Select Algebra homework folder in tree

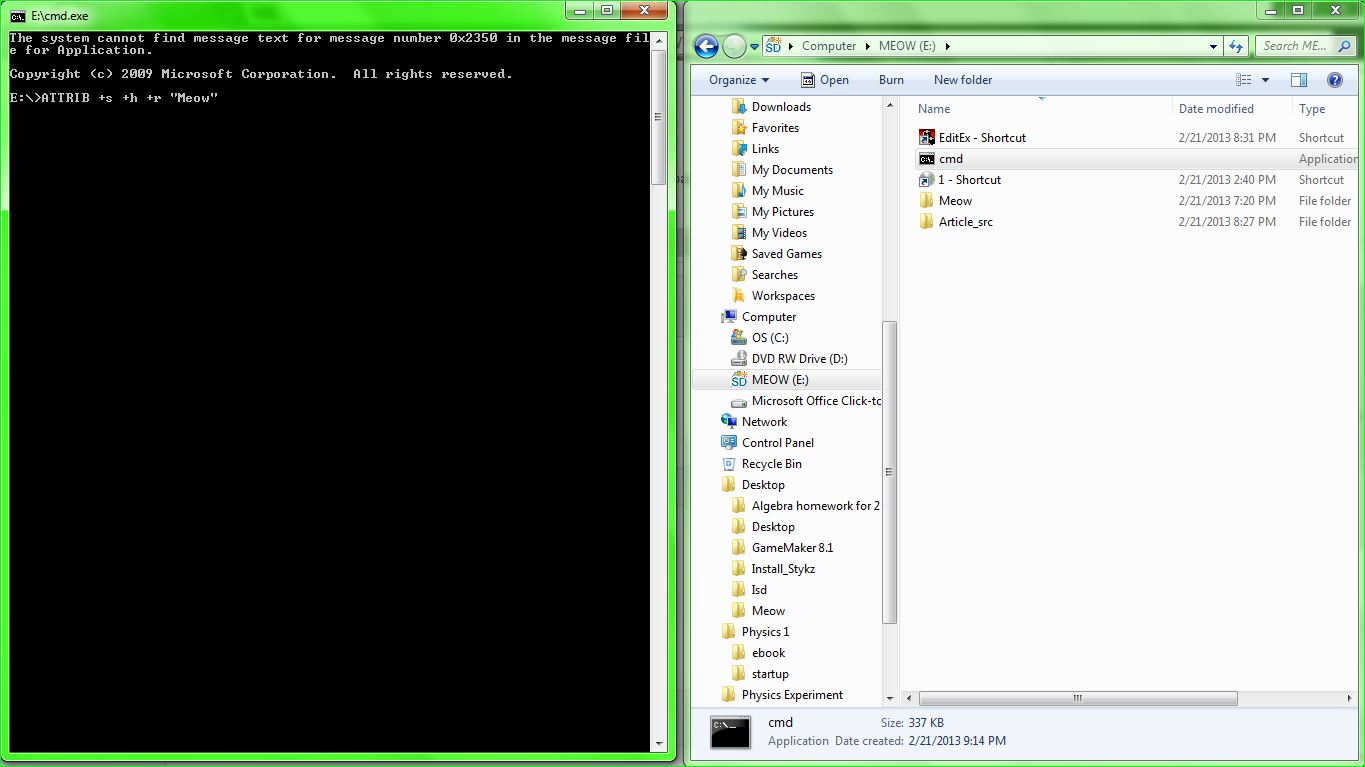coord(815,506)
